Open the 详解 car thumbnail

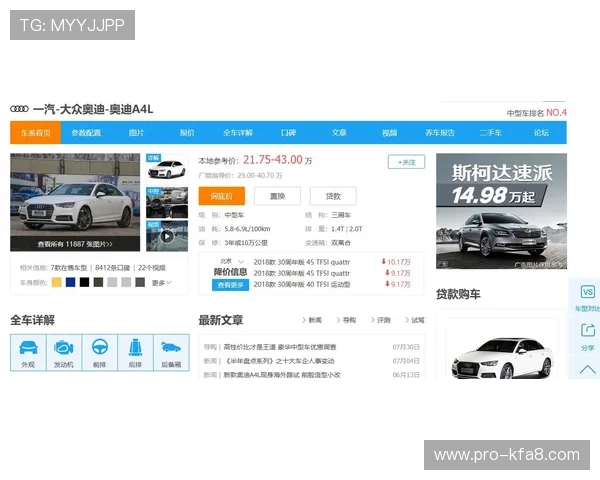tap(167, 169)
